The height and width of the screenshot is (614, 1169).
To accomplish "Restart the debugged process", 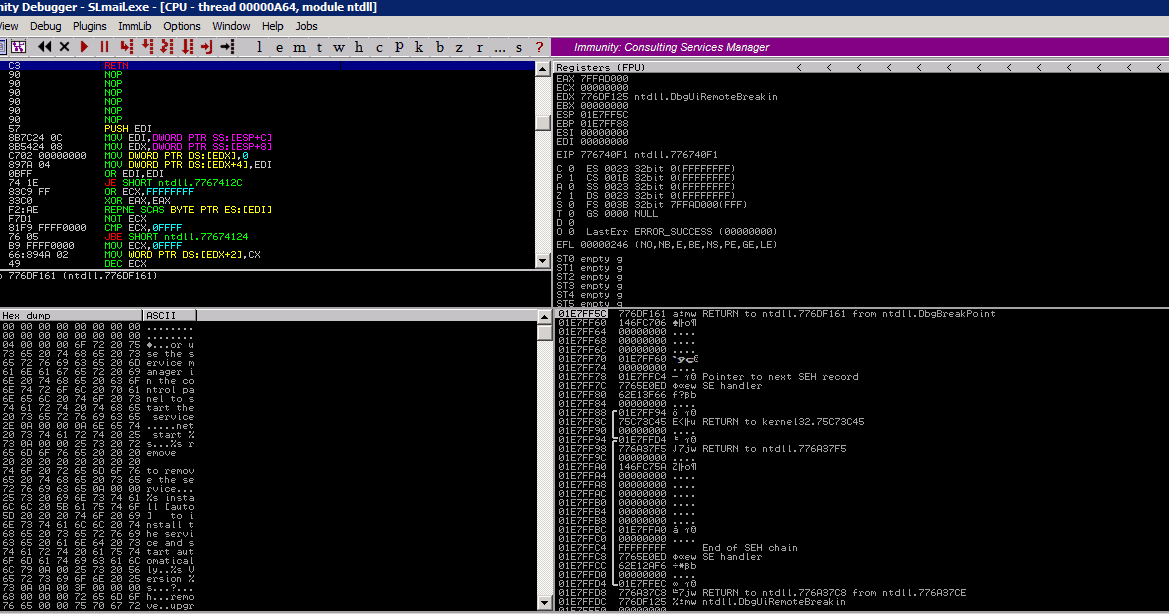I will pos(44,47).
